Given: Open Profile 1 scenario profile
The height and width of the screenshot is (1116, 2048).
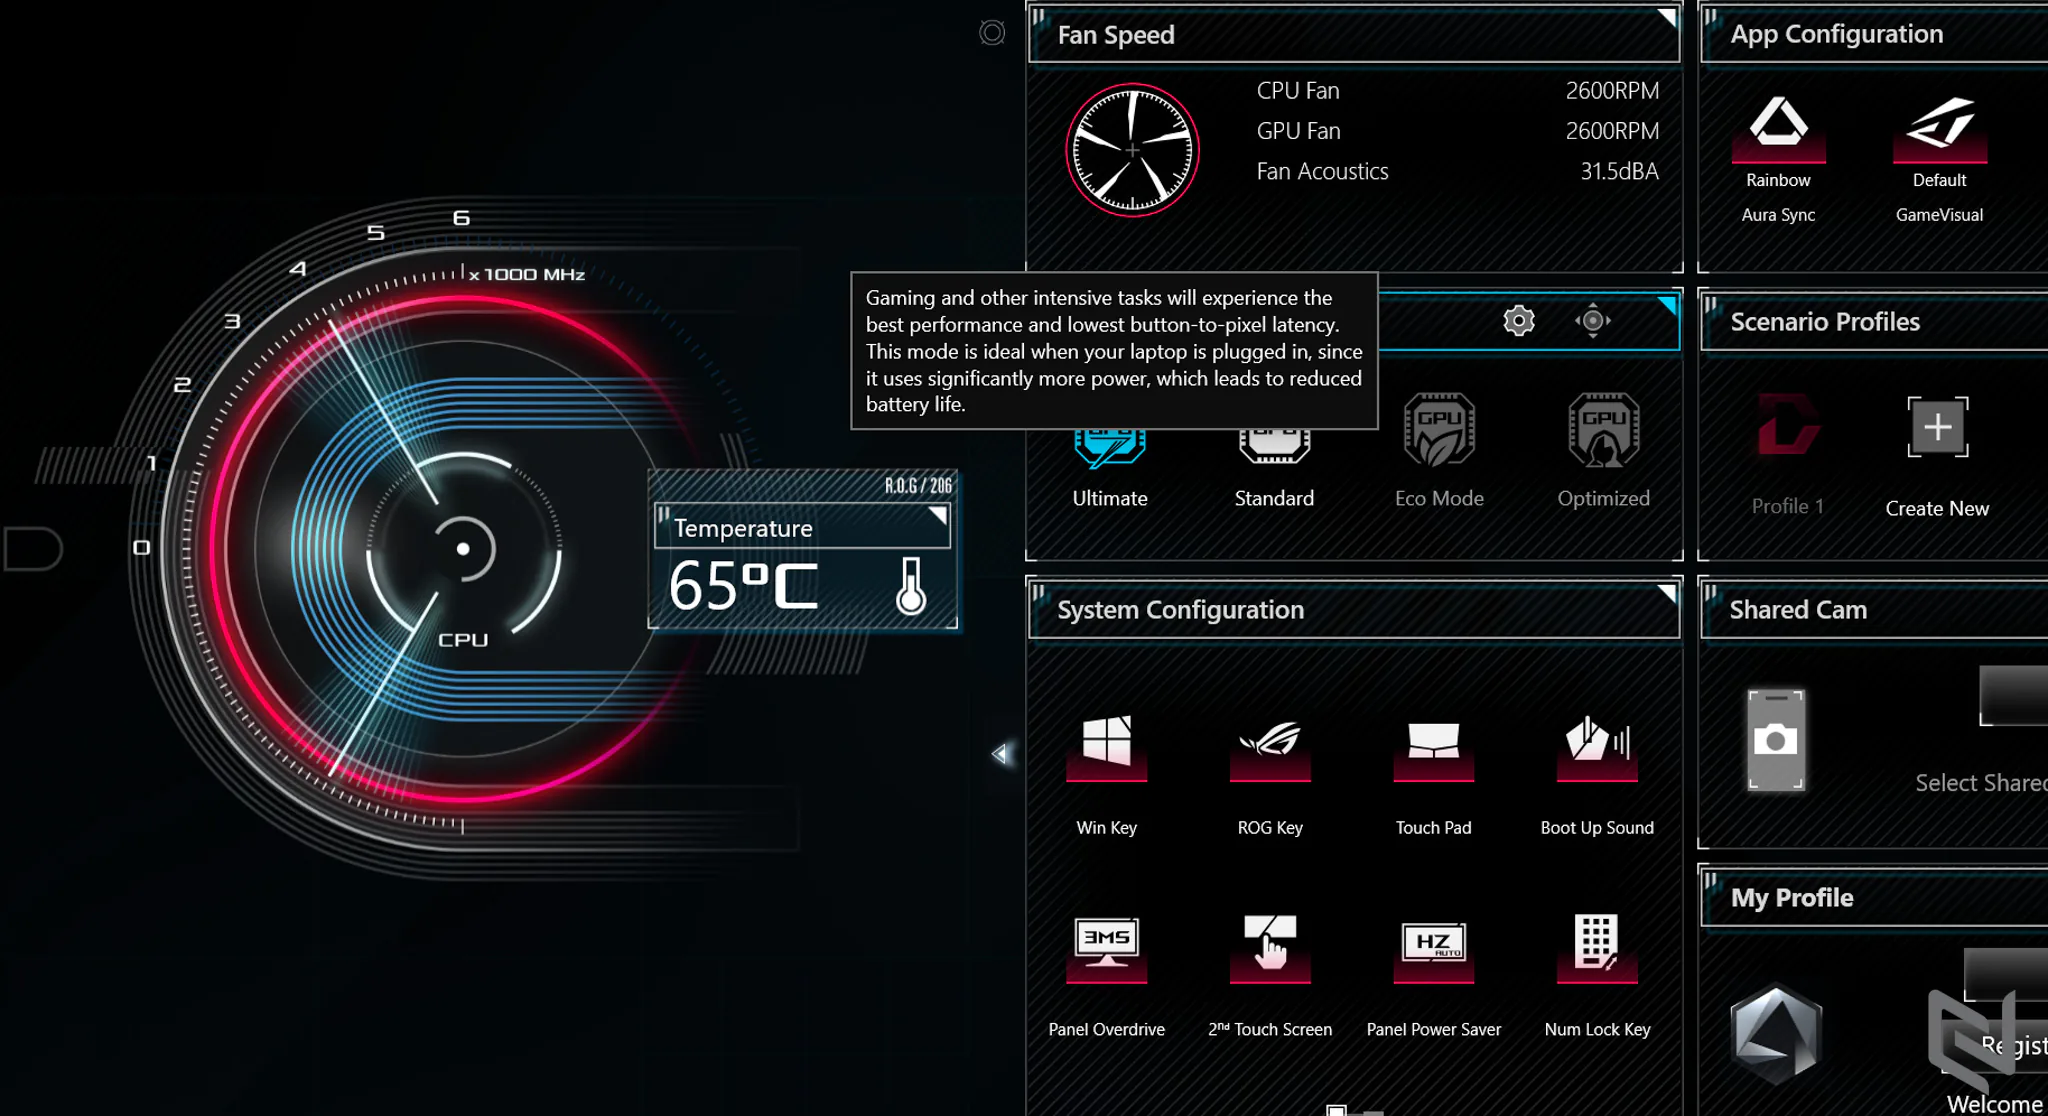Looking at the screenshot, I should pos(1788,456).
